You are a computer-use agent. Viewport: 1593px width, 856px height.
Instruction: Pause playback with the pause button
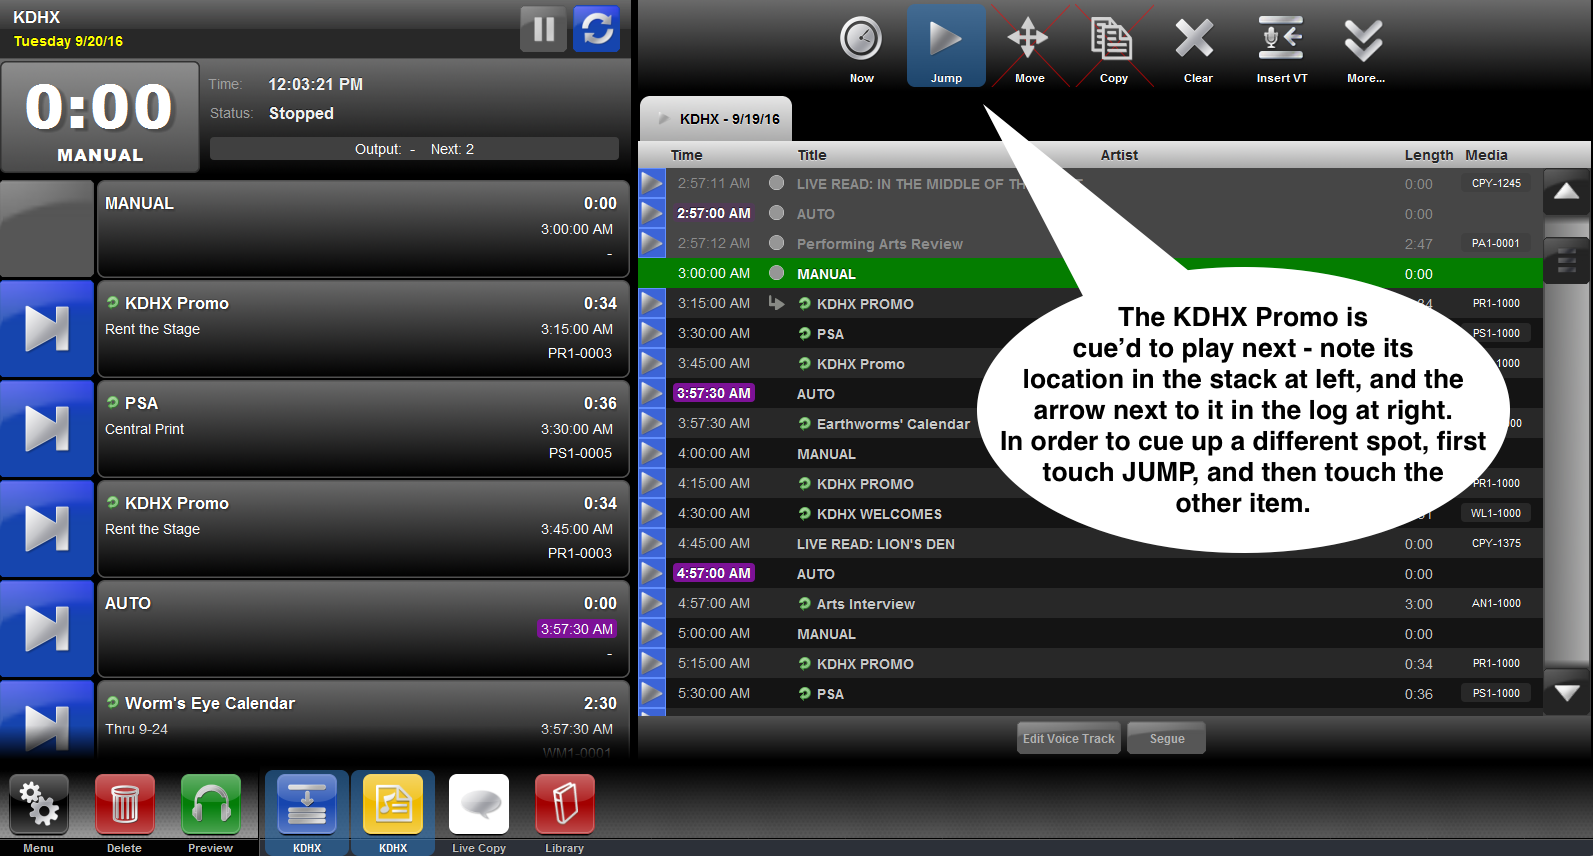pos(543,29)
